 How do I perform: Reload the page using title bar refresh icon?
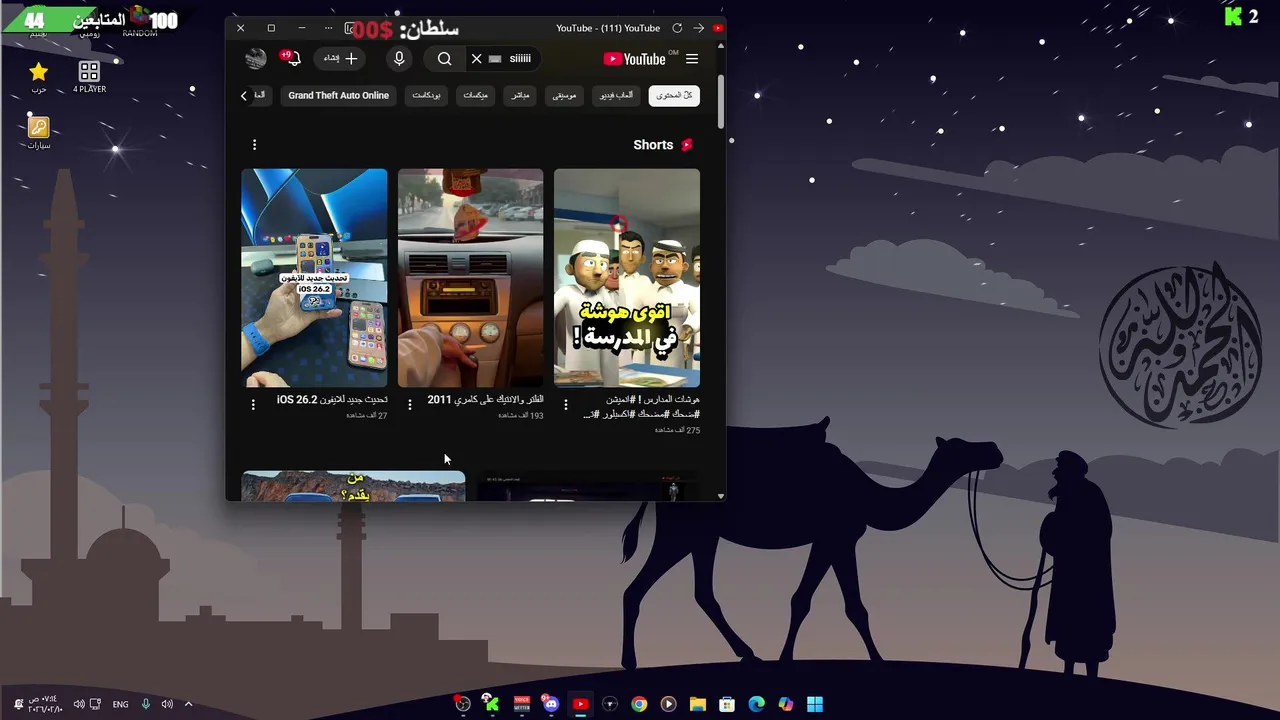click(677, 28)
